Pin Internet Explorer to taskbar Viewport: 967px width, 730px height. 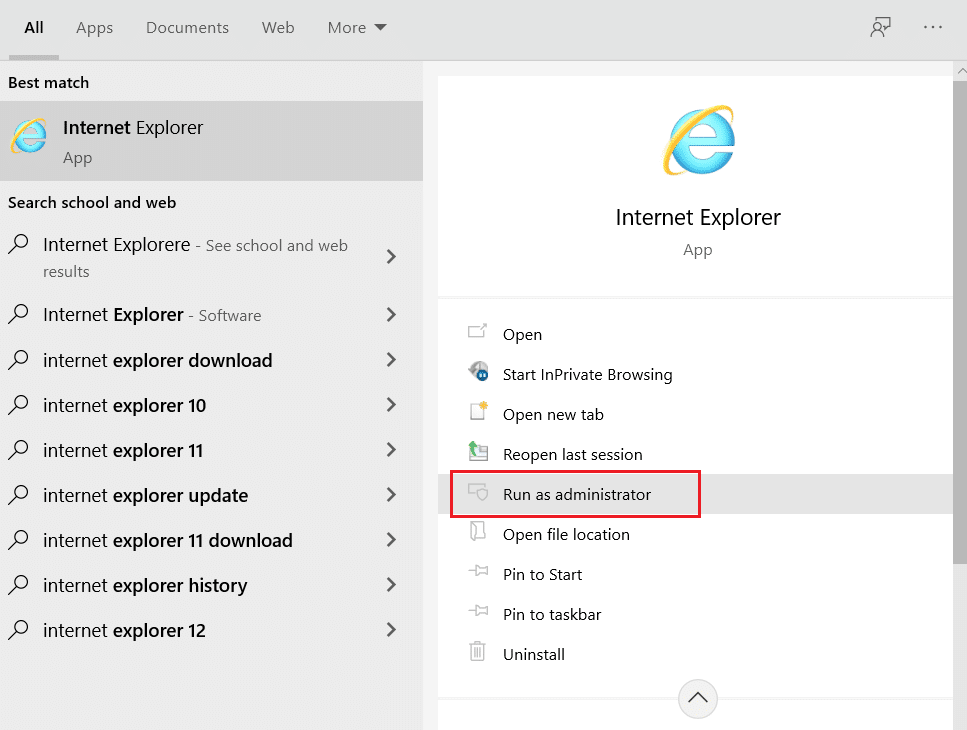click(553, 614)
